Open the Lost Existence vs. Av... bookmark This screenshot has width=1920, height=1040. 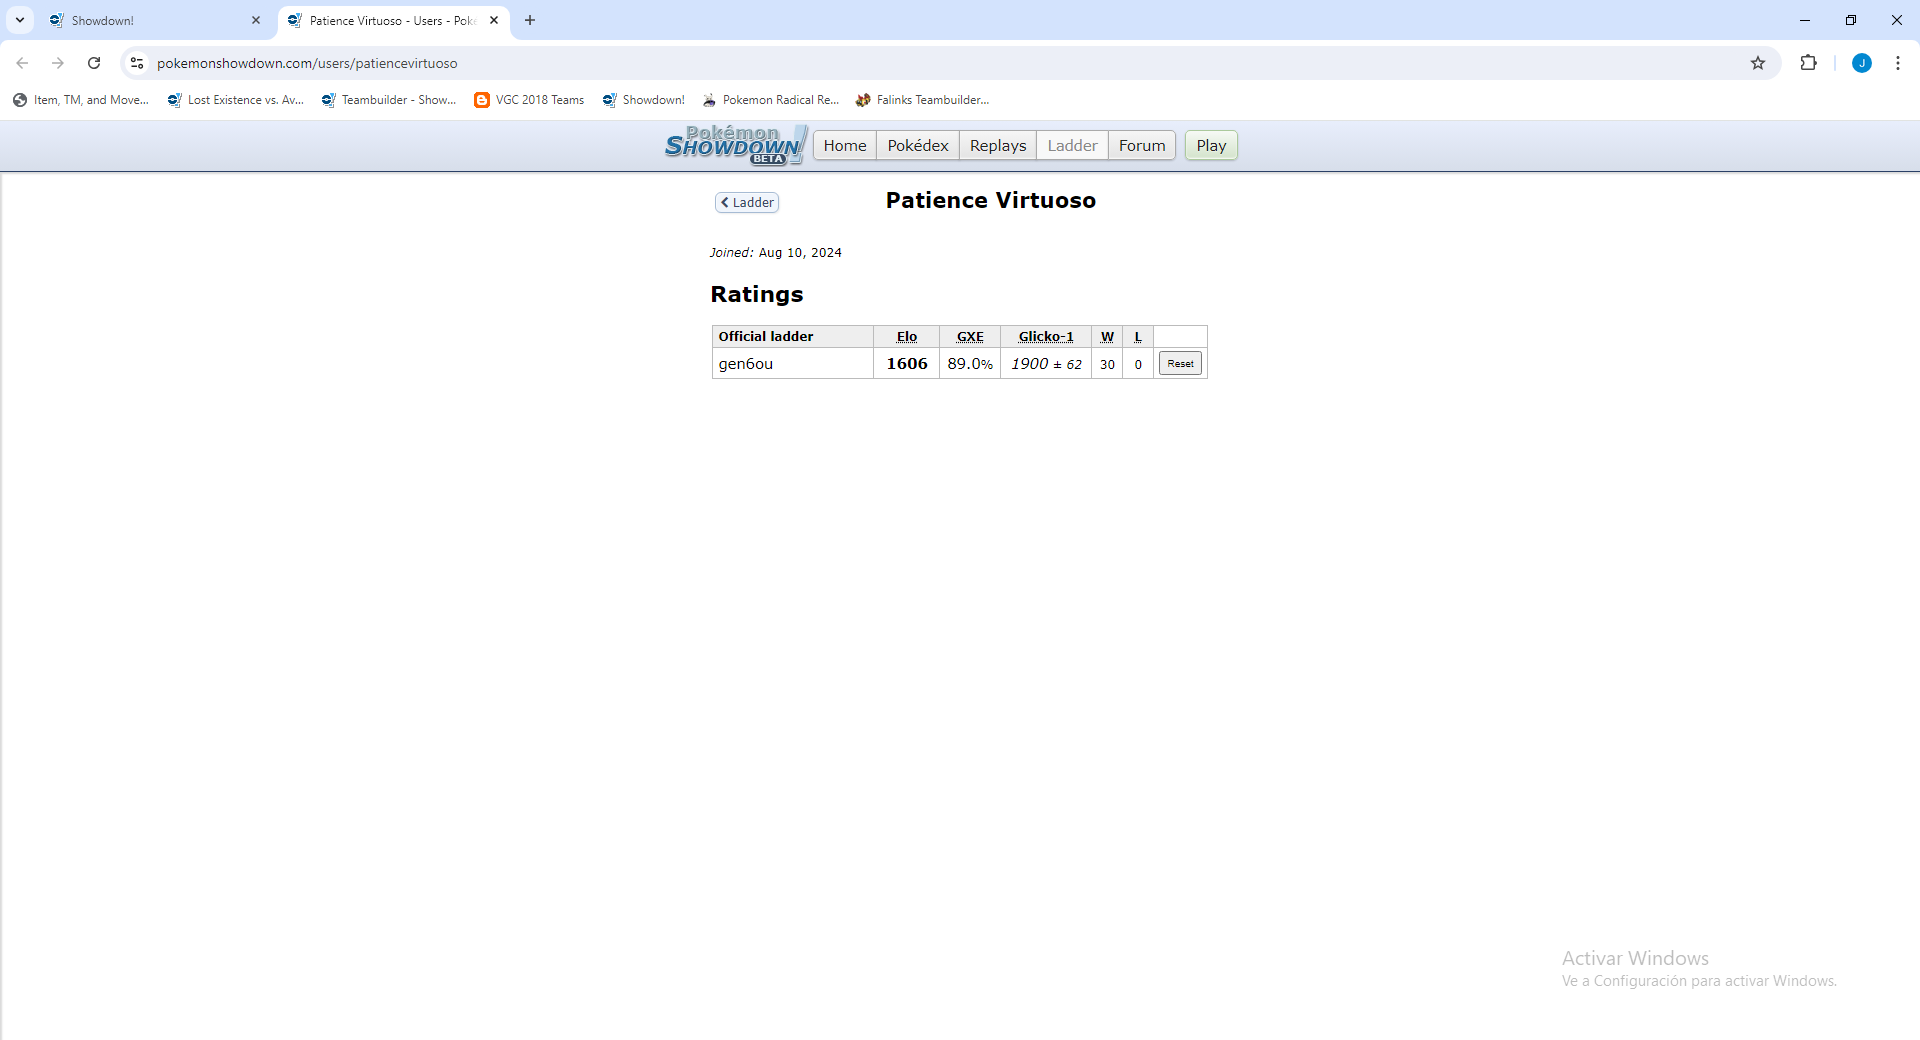(236, 100)
